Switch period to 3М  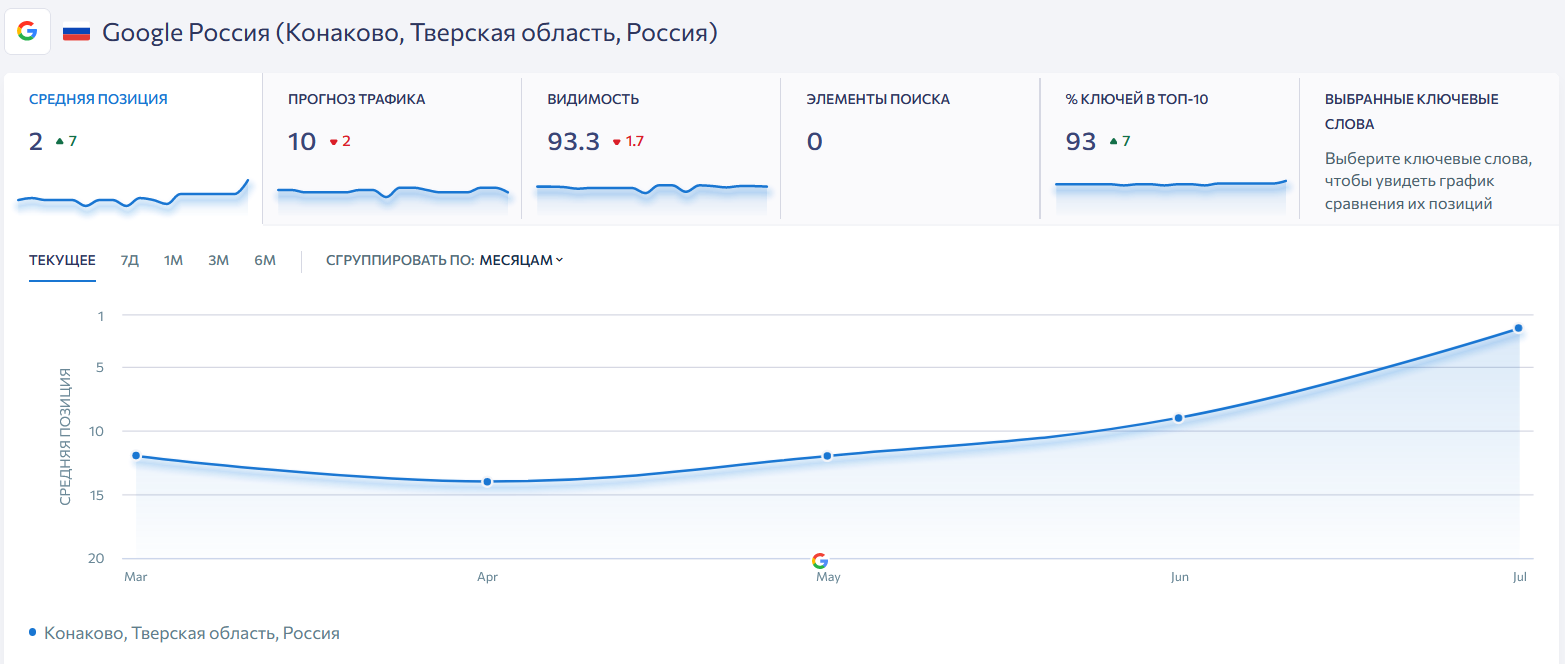(219, 261)
